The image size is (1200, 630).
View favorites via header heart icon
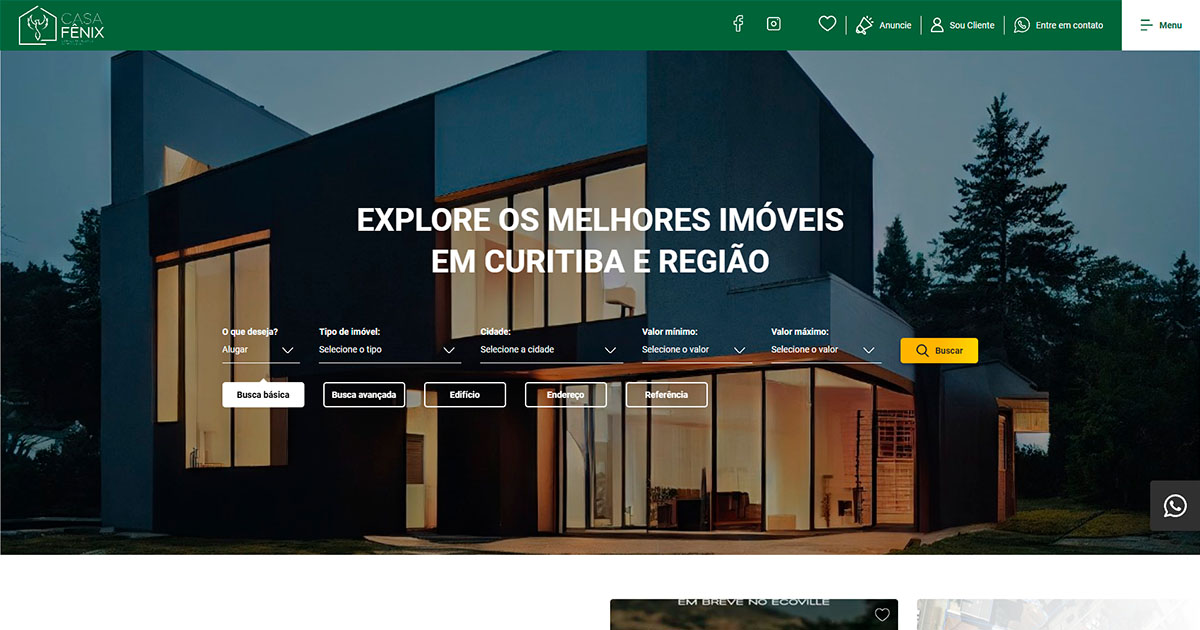coord(827,24)
